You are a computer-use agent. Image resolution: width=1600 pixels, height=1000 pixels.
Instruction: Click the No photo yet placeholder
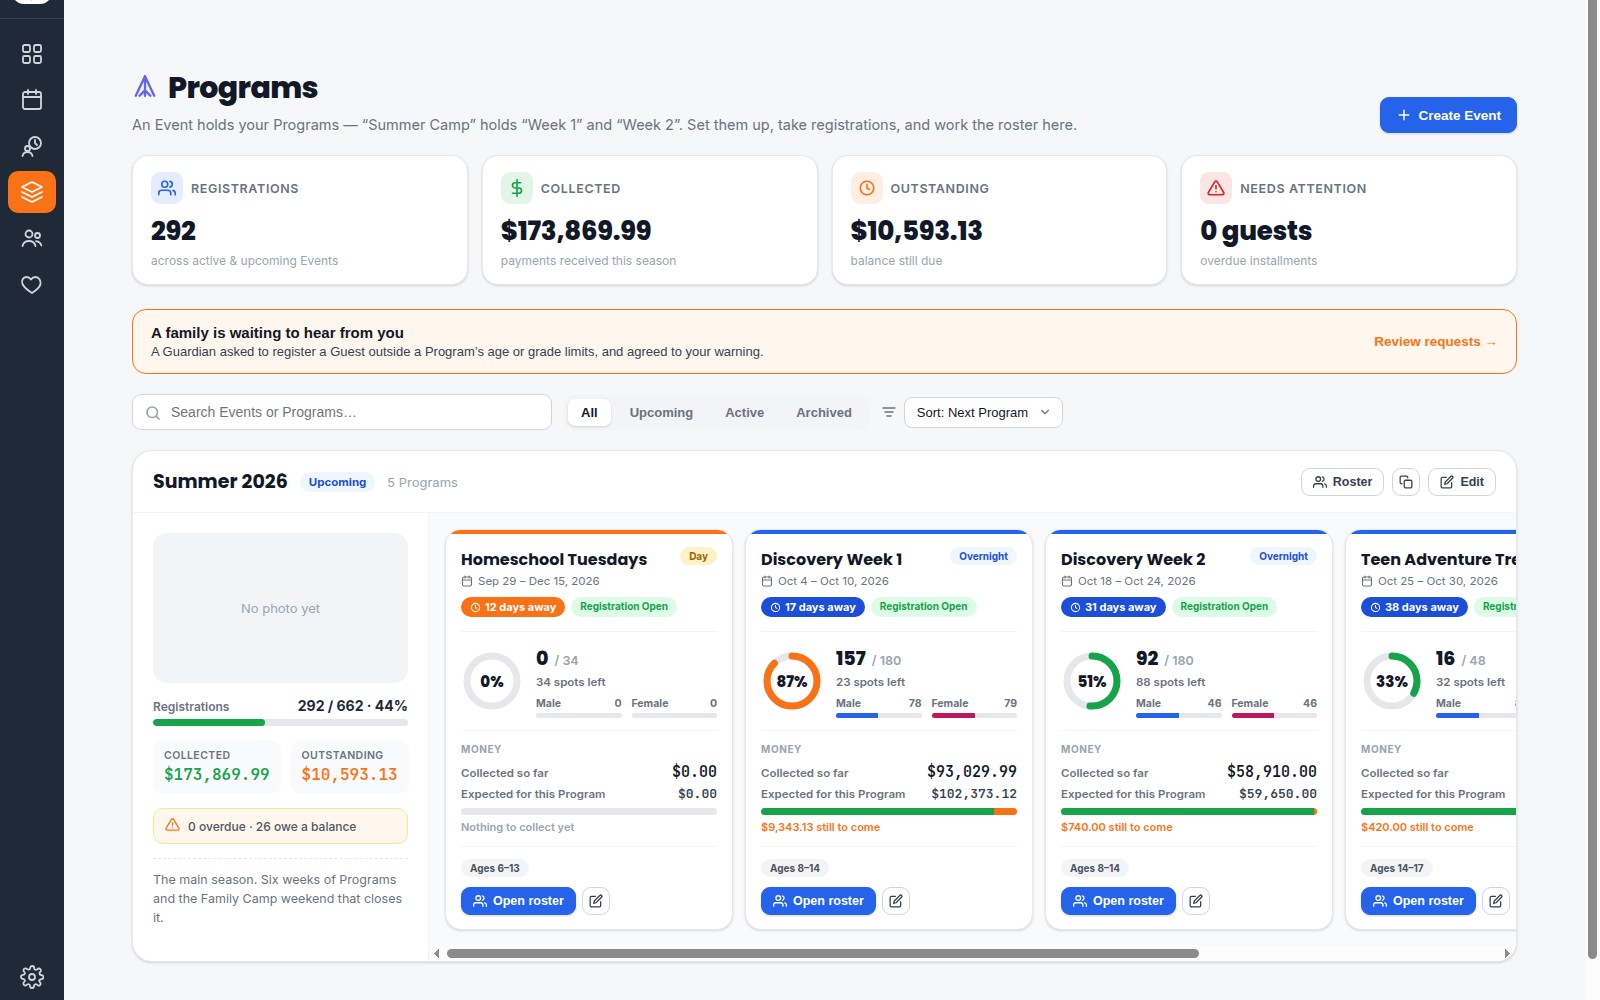(x=280, y=608)
